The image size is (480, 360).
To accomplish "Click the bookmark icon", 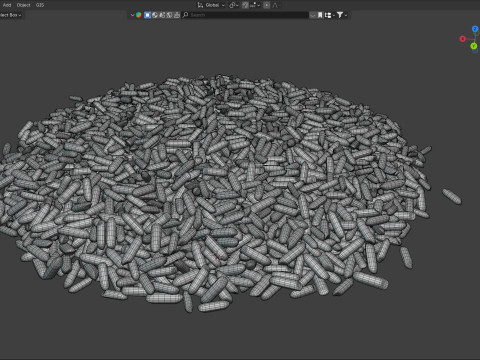I will click(320, 15).
